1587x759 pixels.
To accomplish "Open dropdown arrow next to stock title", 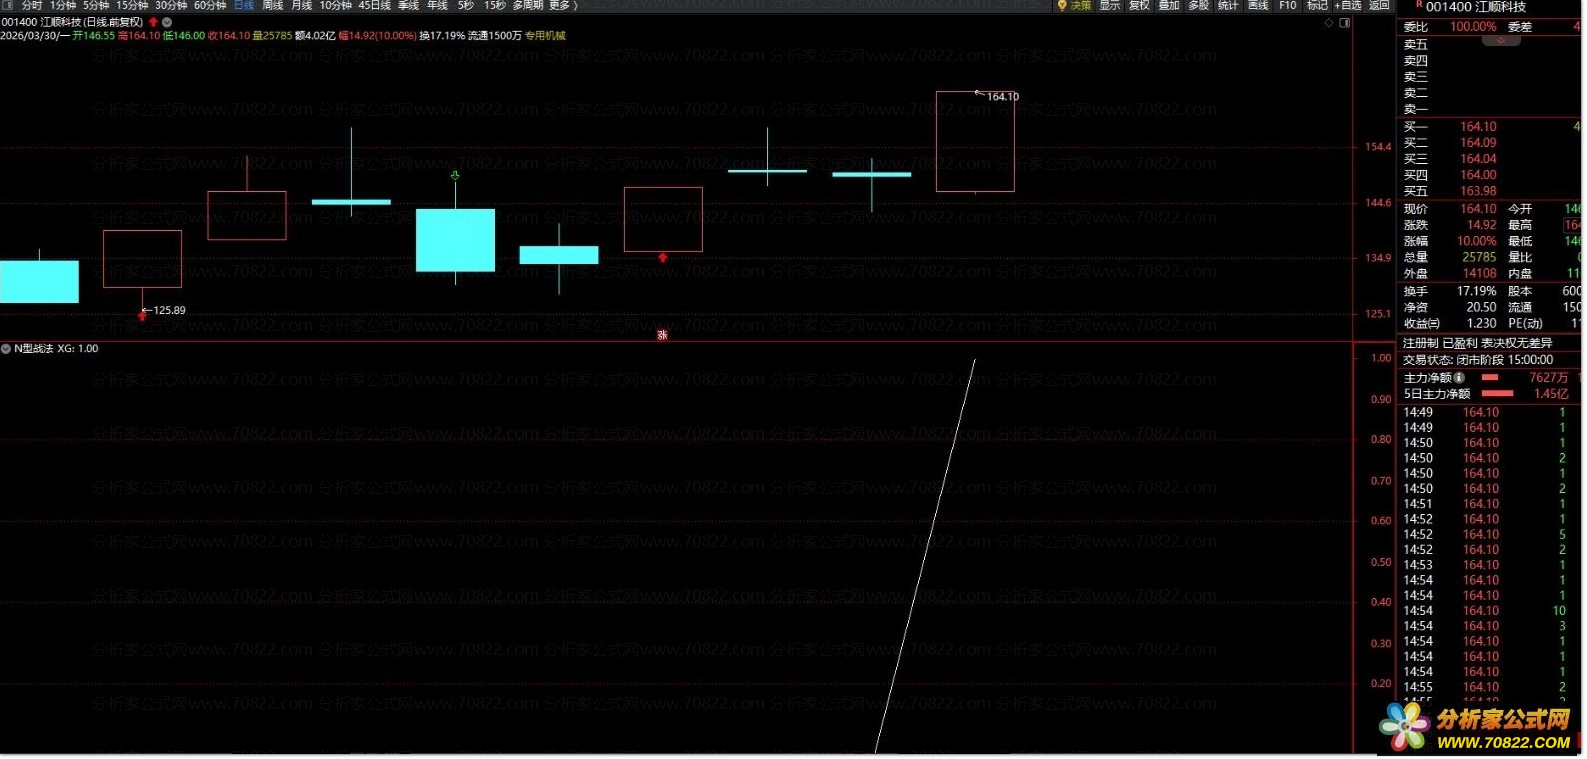I will tap(167, 22).
